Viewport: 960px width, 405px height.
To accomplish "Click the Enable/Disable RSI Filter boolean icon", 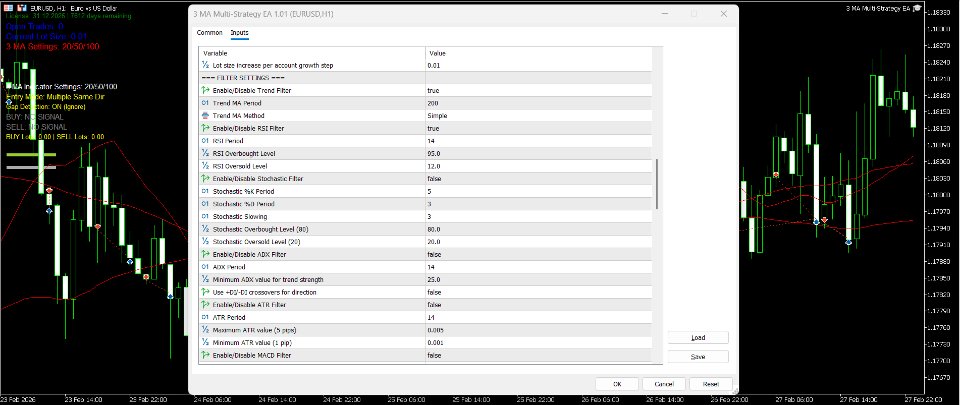I will click(205, 128).
